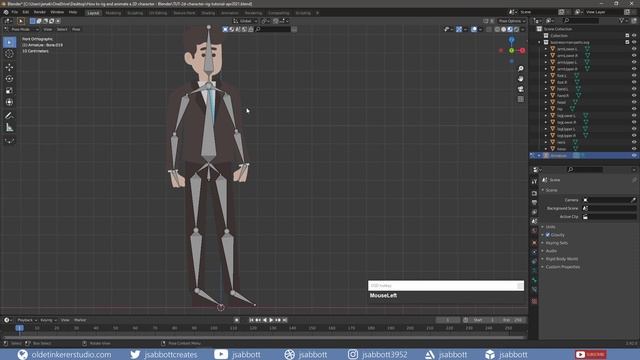
Task: Jump to the timeline start button
Action: (x=251, y=320)
